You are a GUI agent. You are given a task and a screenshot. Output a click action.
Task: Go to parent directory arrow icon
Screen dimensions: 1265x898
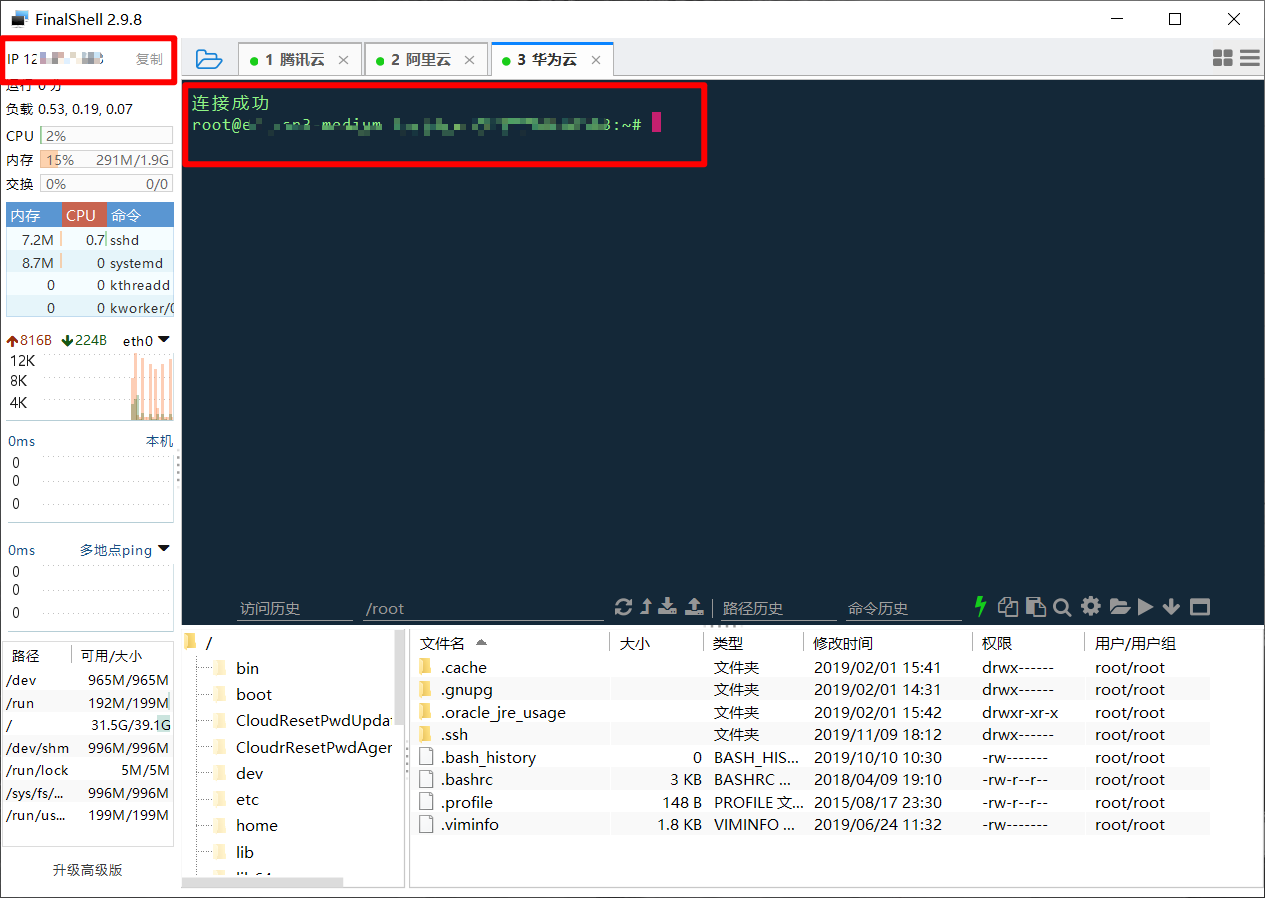(x=646, y=607)
